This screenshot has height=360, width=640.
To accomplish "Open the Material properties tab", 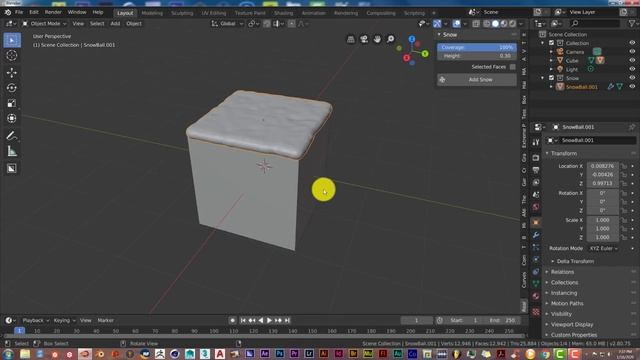I will (x=536, y=296).
